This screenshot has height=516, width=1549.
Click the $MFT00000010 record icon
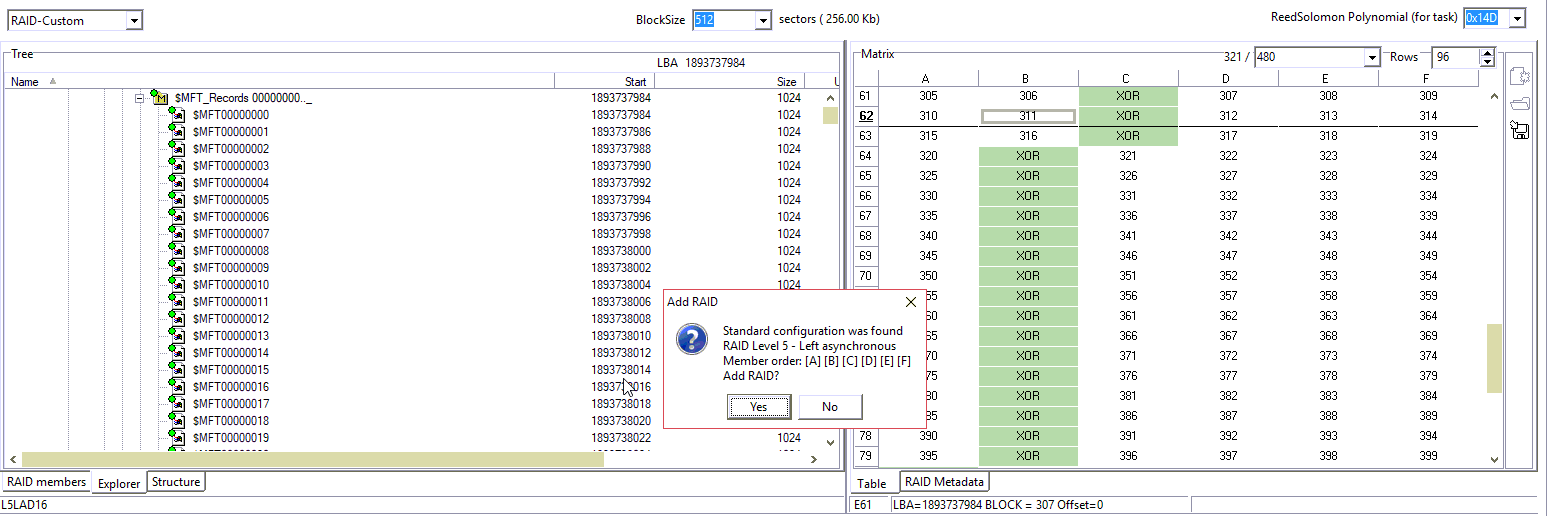coord(178,285)
